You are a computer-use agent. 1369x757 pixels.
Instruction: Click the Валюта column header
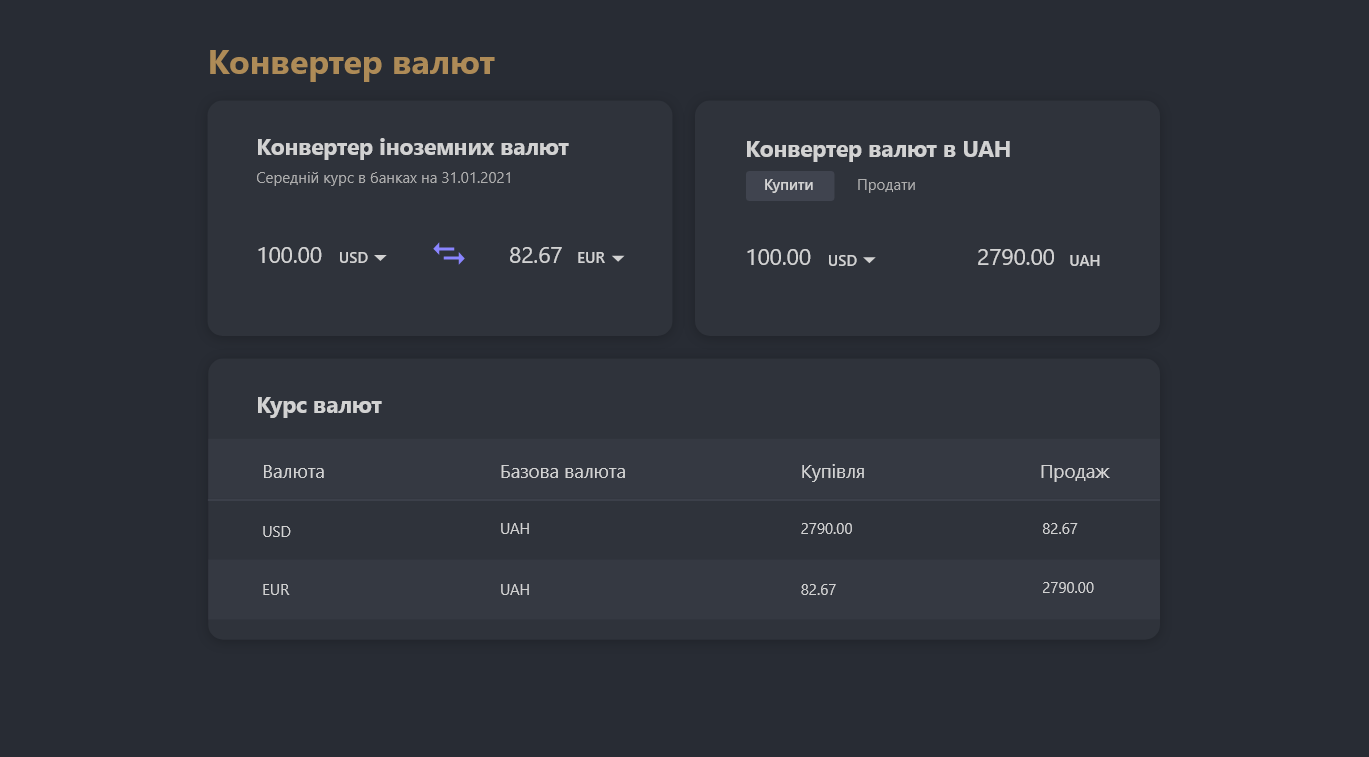tap(293, 471)
